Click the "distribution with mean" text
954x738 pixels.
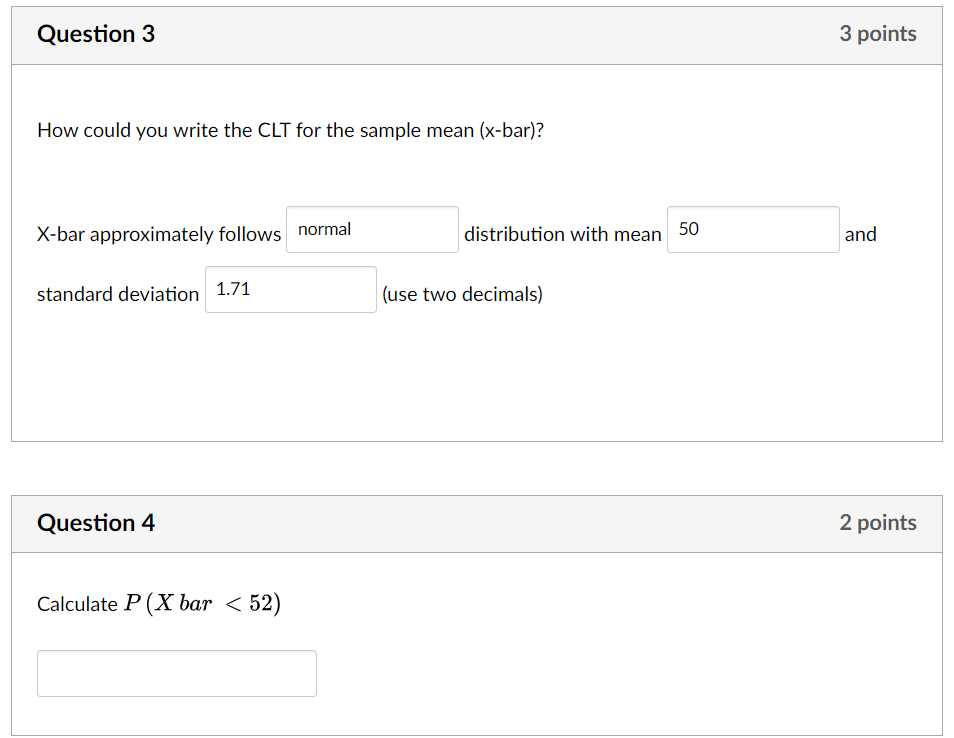[562, 235]
